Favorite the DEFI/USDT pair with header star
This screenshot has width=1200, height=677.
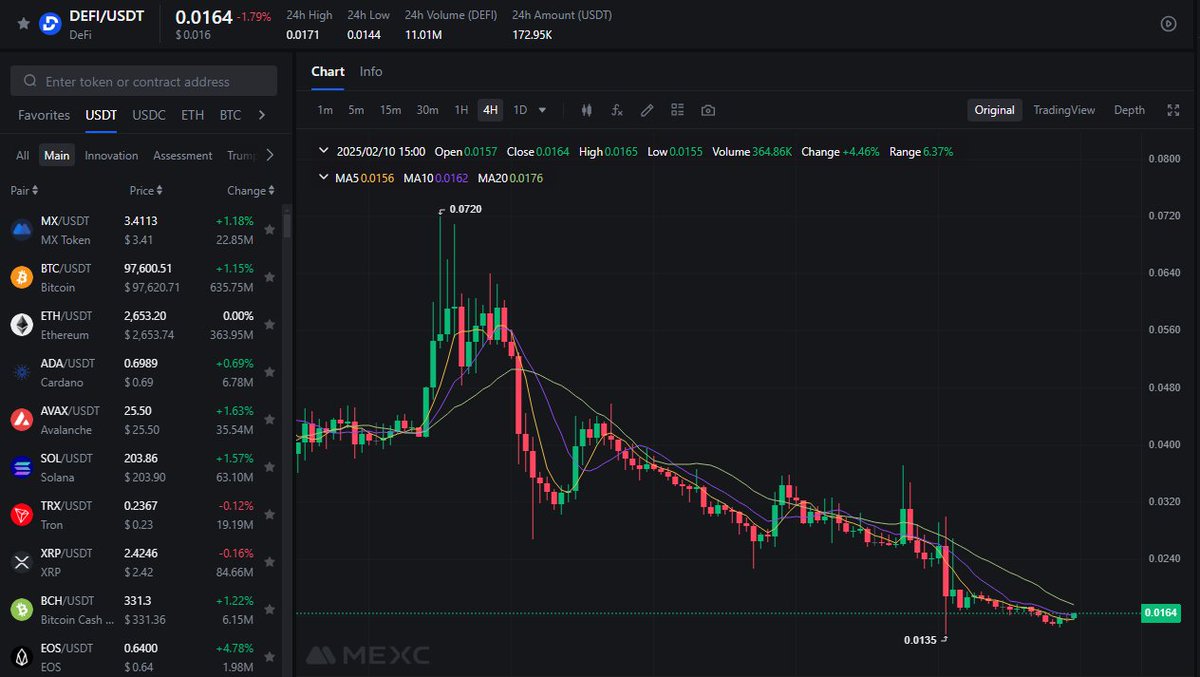point(23,23)
